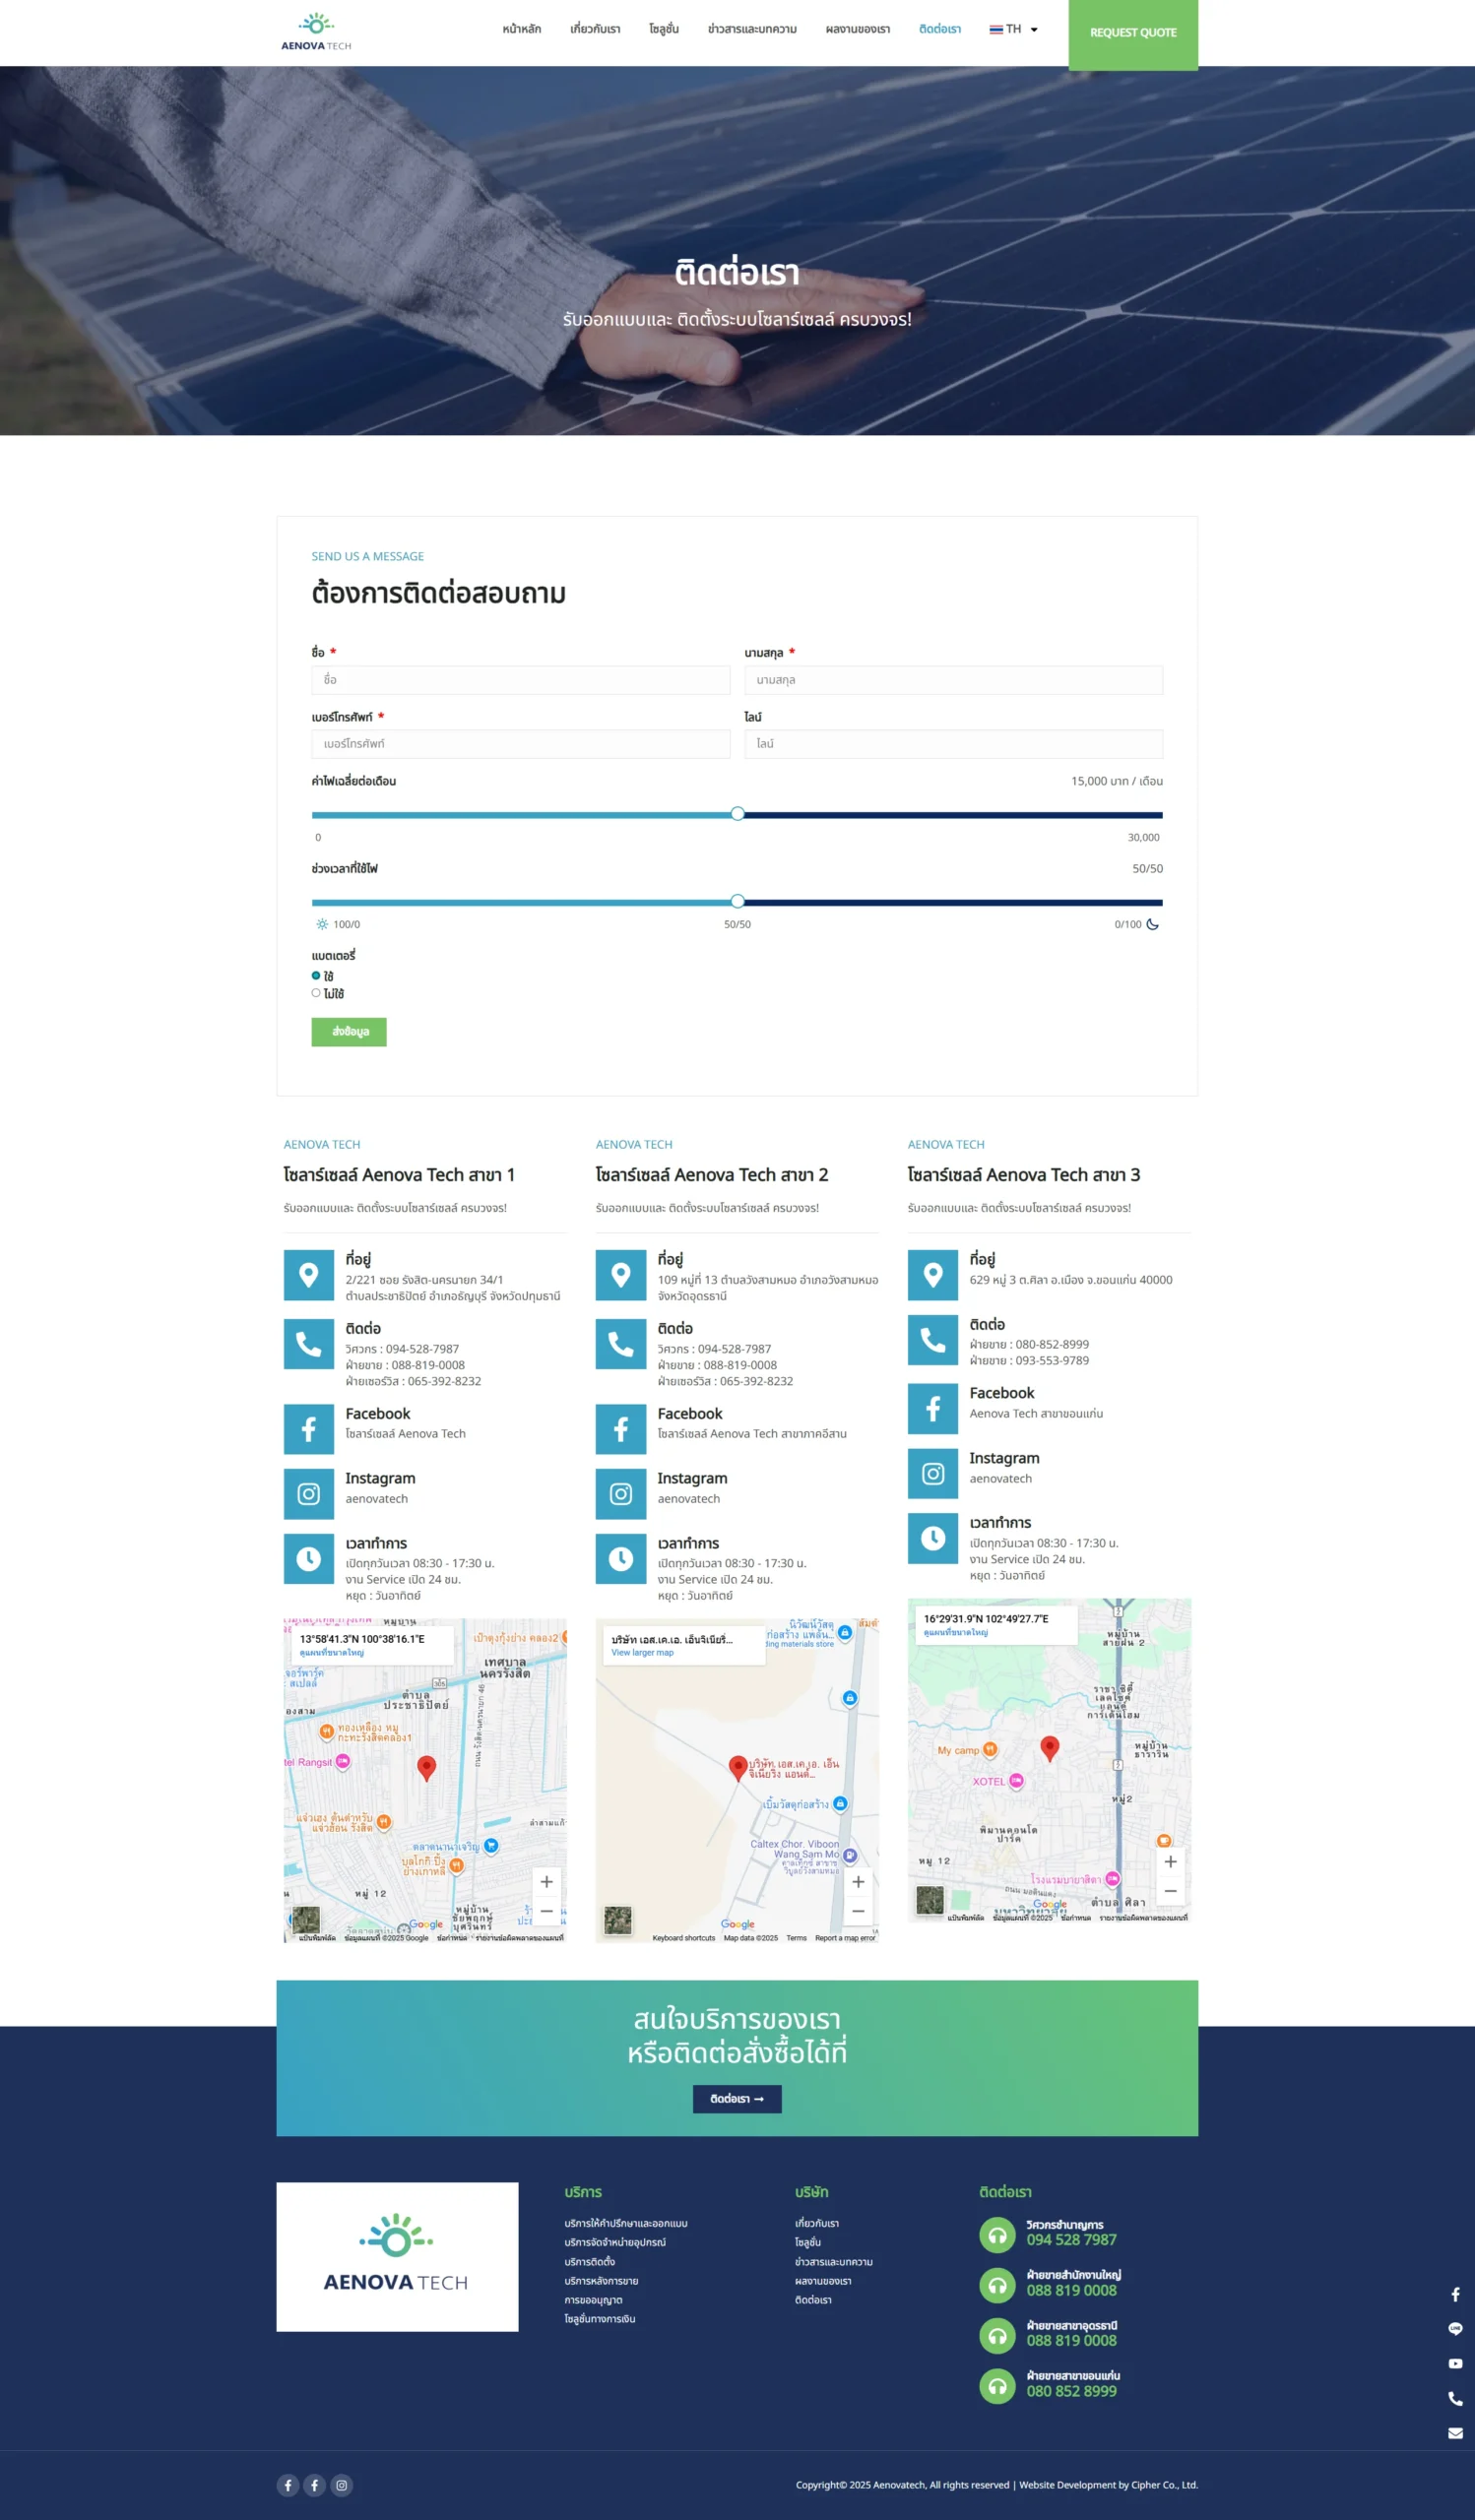Click the floating envelope email icon

[1454, 2433]
